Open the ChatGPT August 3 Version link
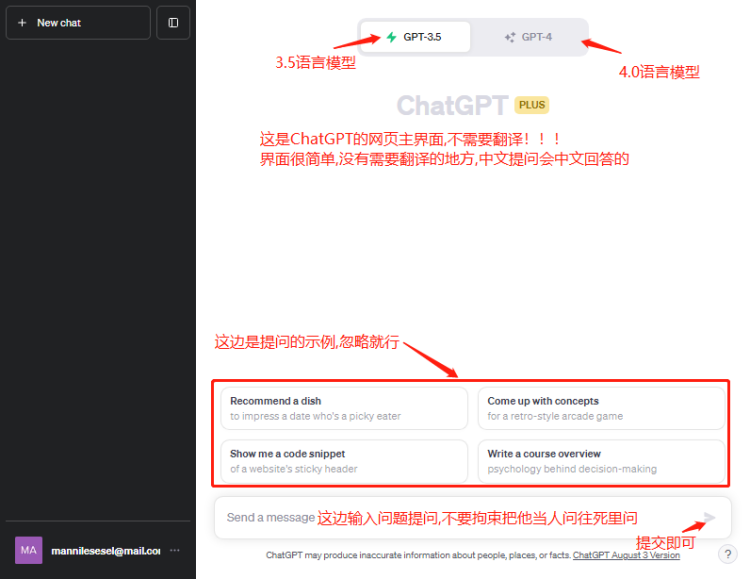The width and height of the screenshot is (750, 579). click(x=626, y=555)
